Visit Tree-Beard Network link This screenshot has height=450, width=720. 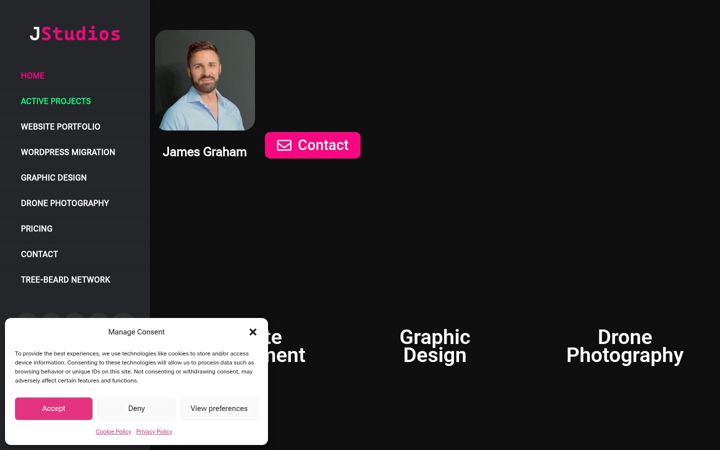[65, 280]
